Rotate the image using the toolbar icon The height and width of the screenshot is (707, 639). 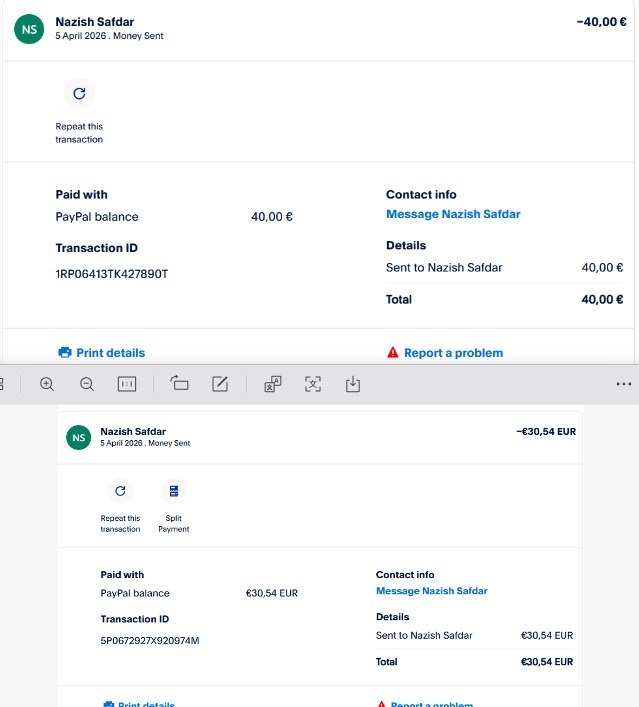click(180, 384)
